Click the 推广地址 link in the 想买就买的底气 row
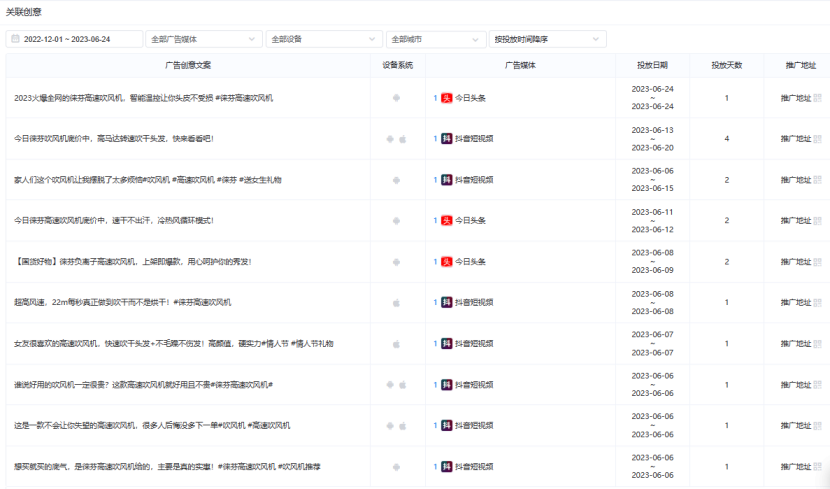This screenshot has width=830, height=489. (796, 467)
